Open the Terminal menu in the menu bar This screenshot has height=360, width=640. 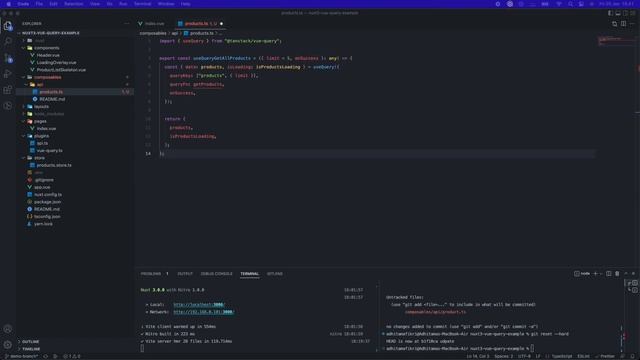pos(142,4)
